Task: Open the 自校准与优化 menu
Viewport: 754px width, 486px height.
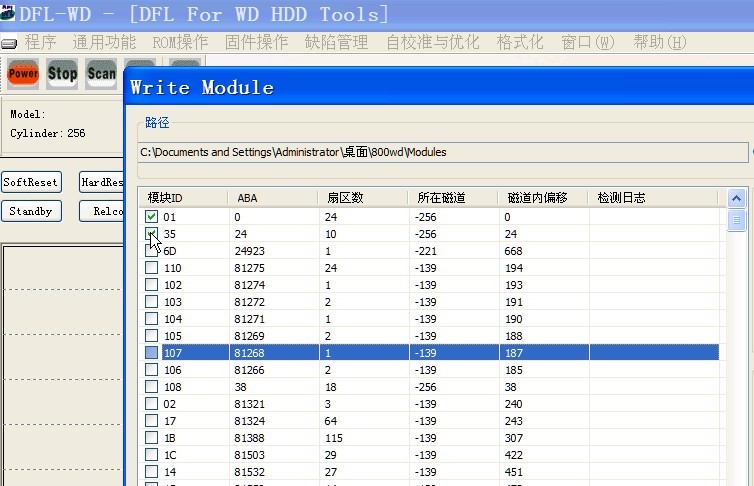Action: pyautogui.click(x=433, y=42)
